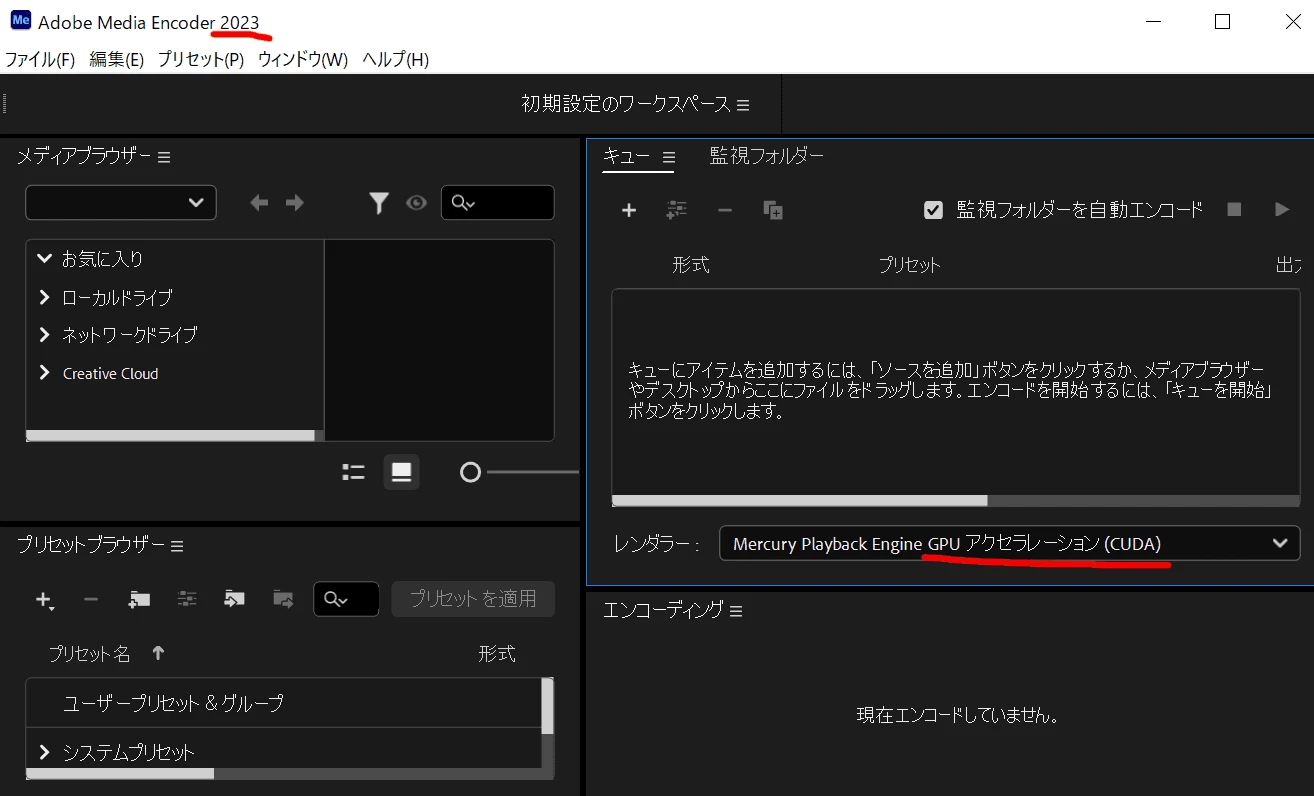Click the preset browser search field
The width and height of the screenshot is (1314, 796).
tap(346, 599)
